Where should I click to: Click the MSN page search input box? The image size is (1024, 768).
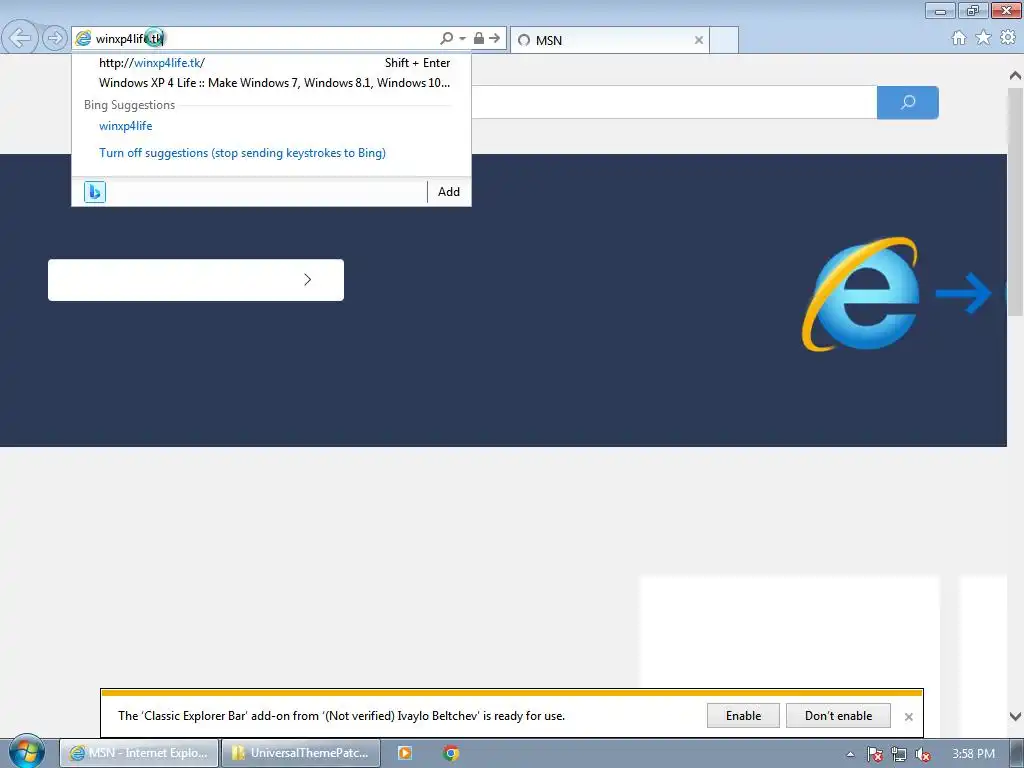pos(673,103)
